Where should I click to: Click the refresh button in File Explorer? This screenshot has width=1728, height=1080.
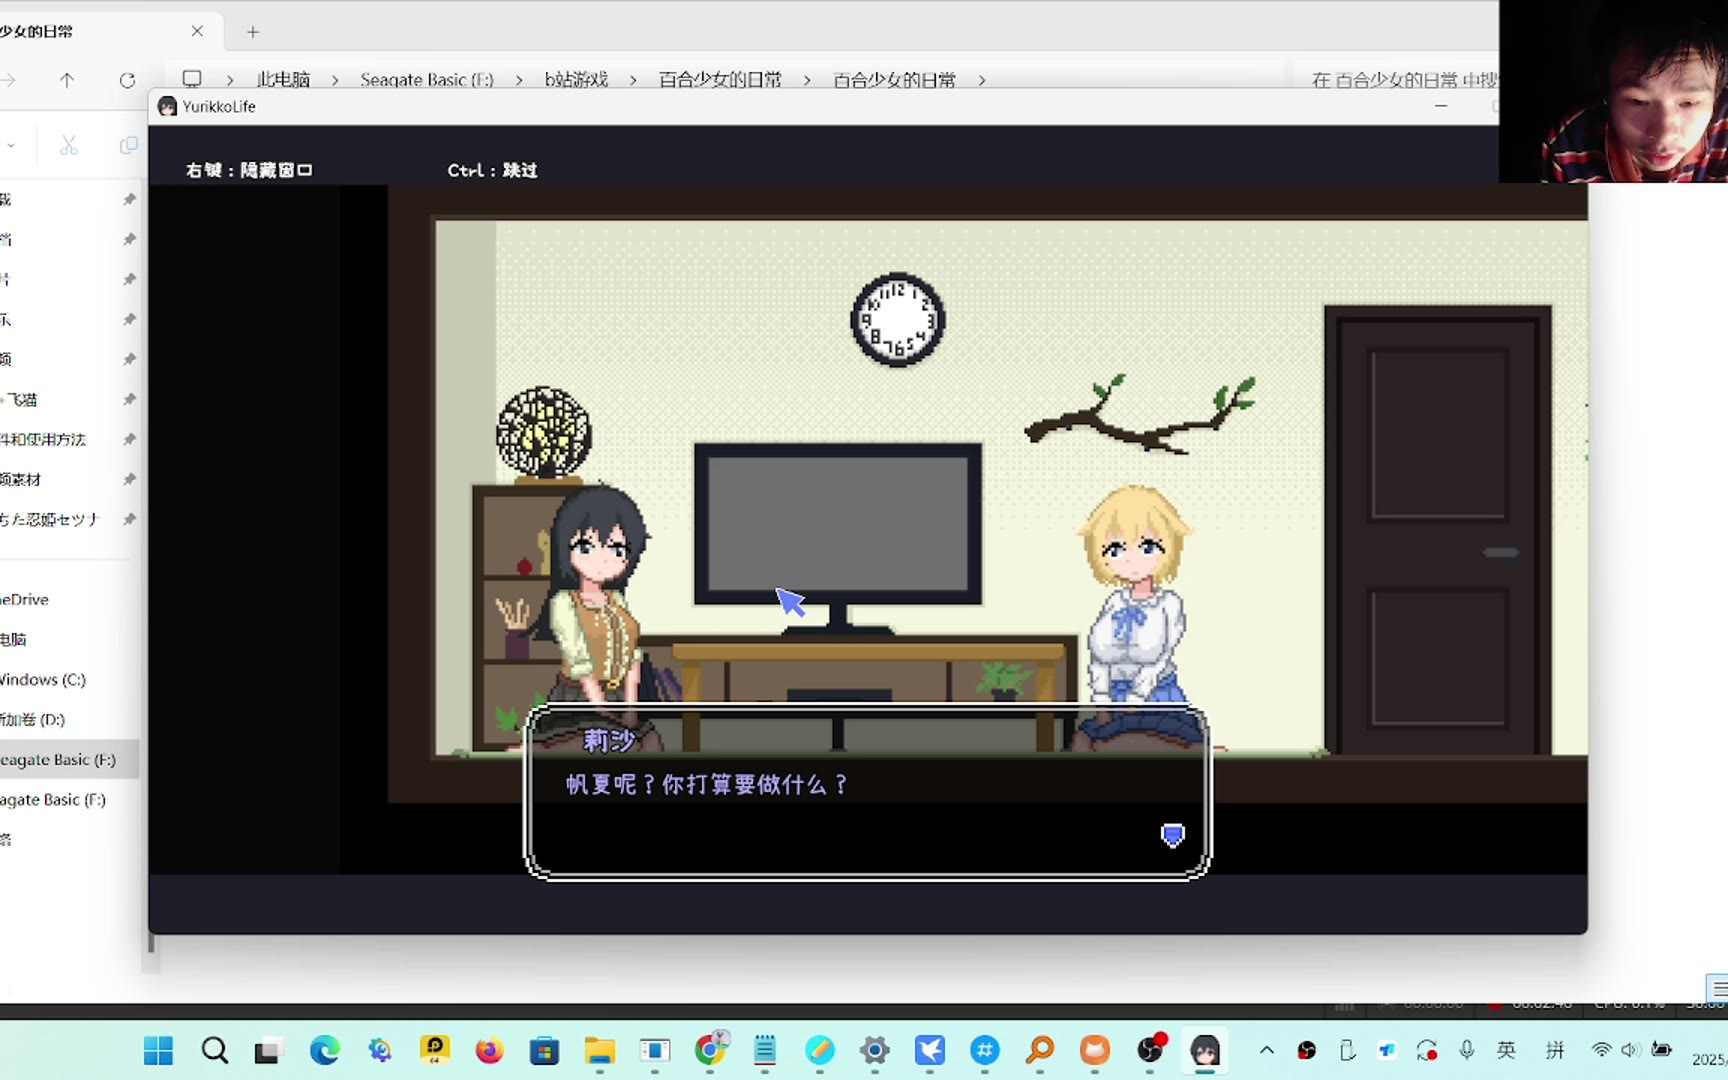click(127, 80)
